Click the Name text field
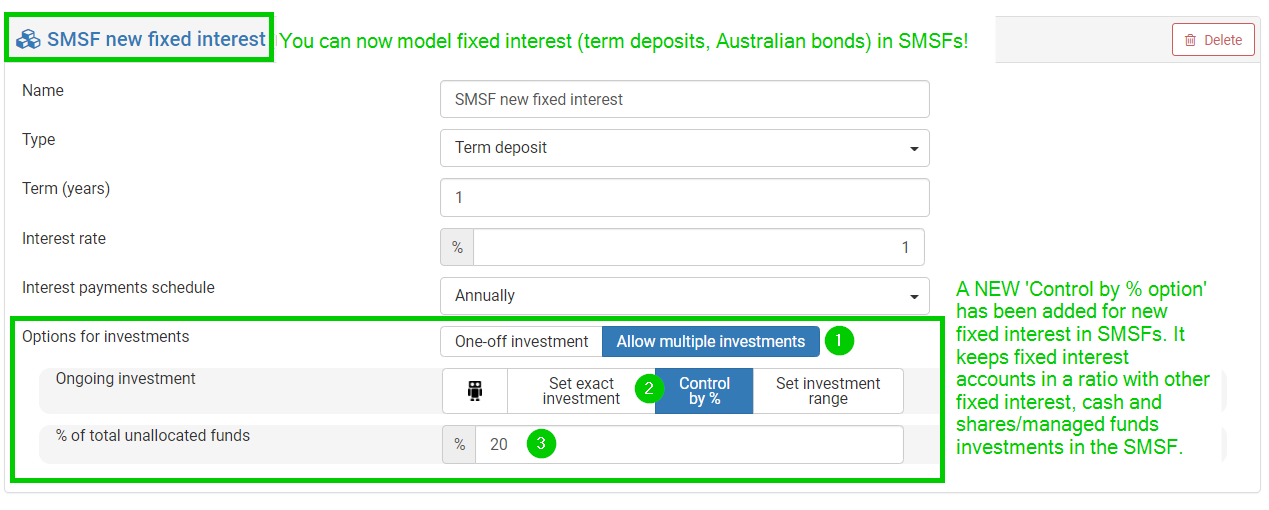The height and width of the screenshot is (510, 1269). pos(684,100)
